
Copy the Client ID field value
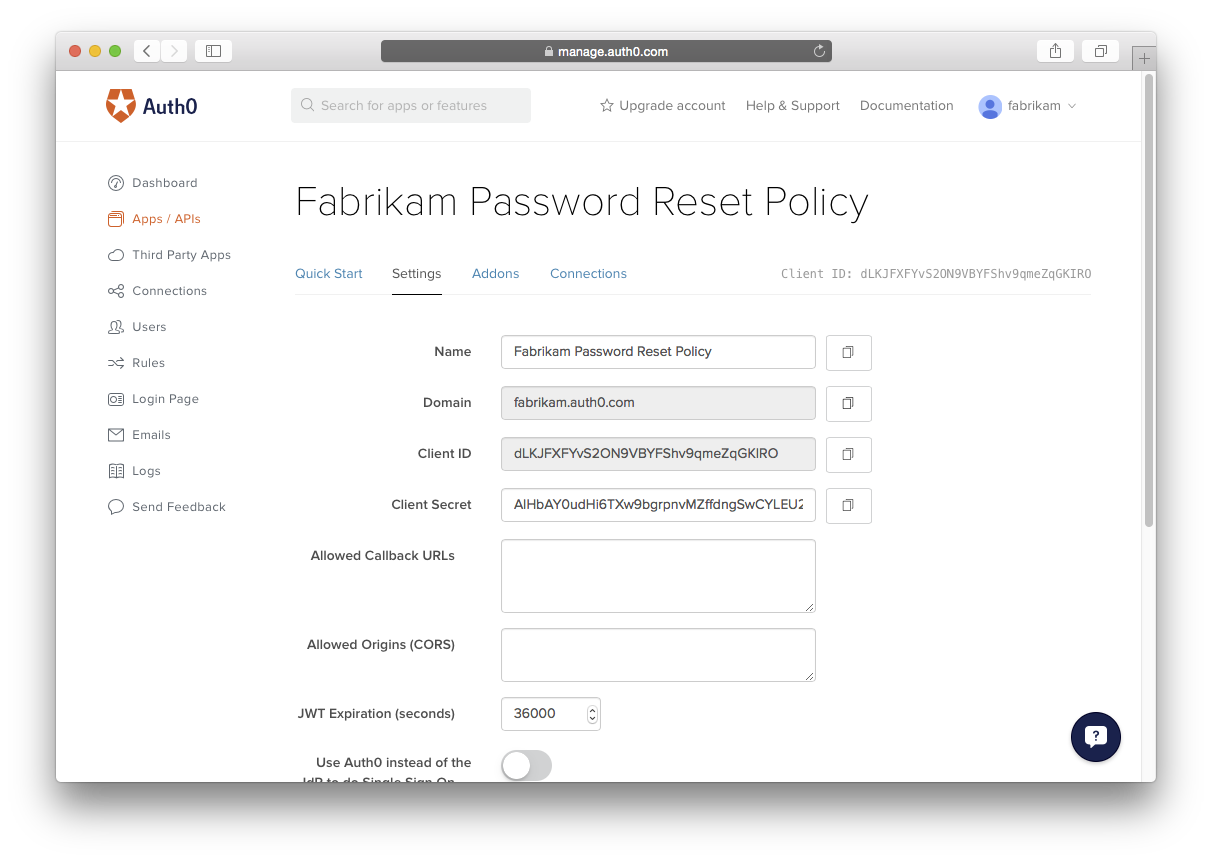click(x=848, y=454)
